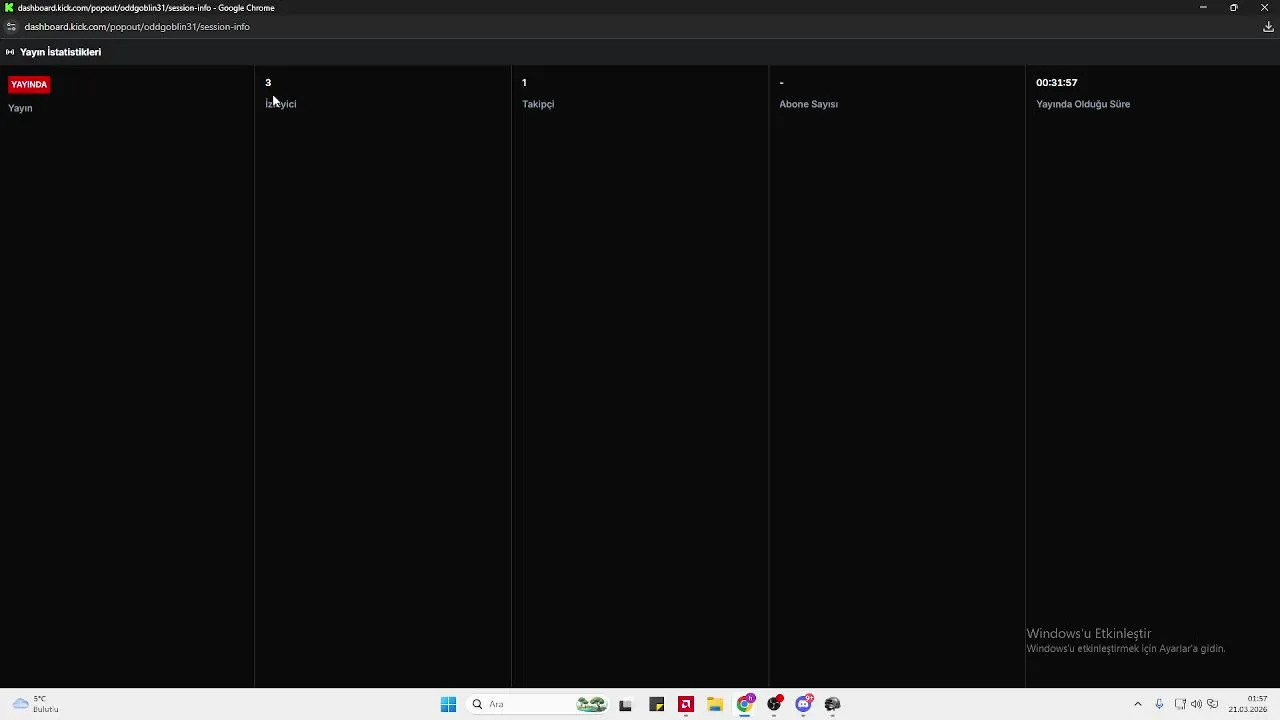Image resolution: width=1280 pixels, height=720 pixels.
Task: Open Discord from the taskbar
Action: (x=803, y=704)
